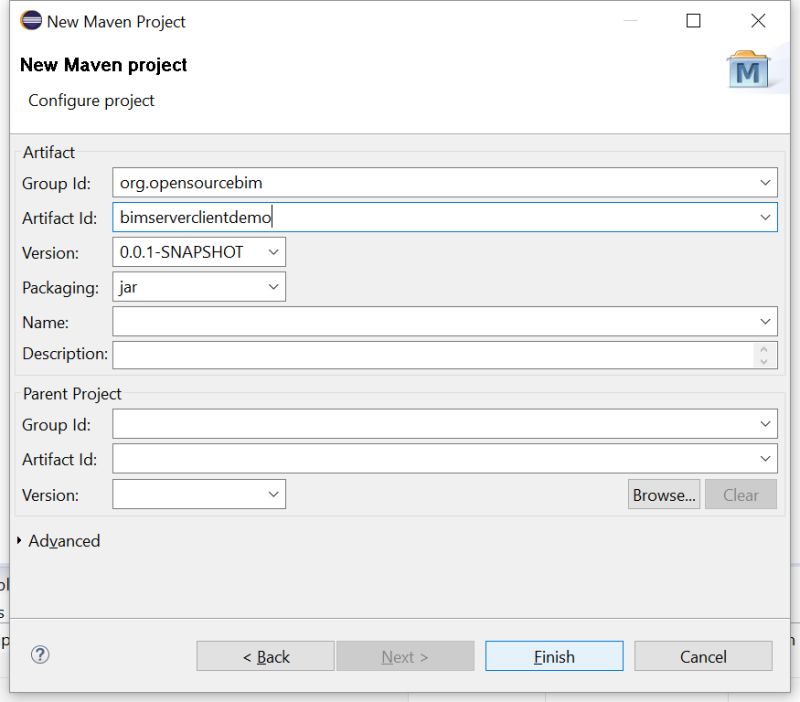
Task: Open the Group Id history dropdown in Artifact section
Action: coord(766,182)
